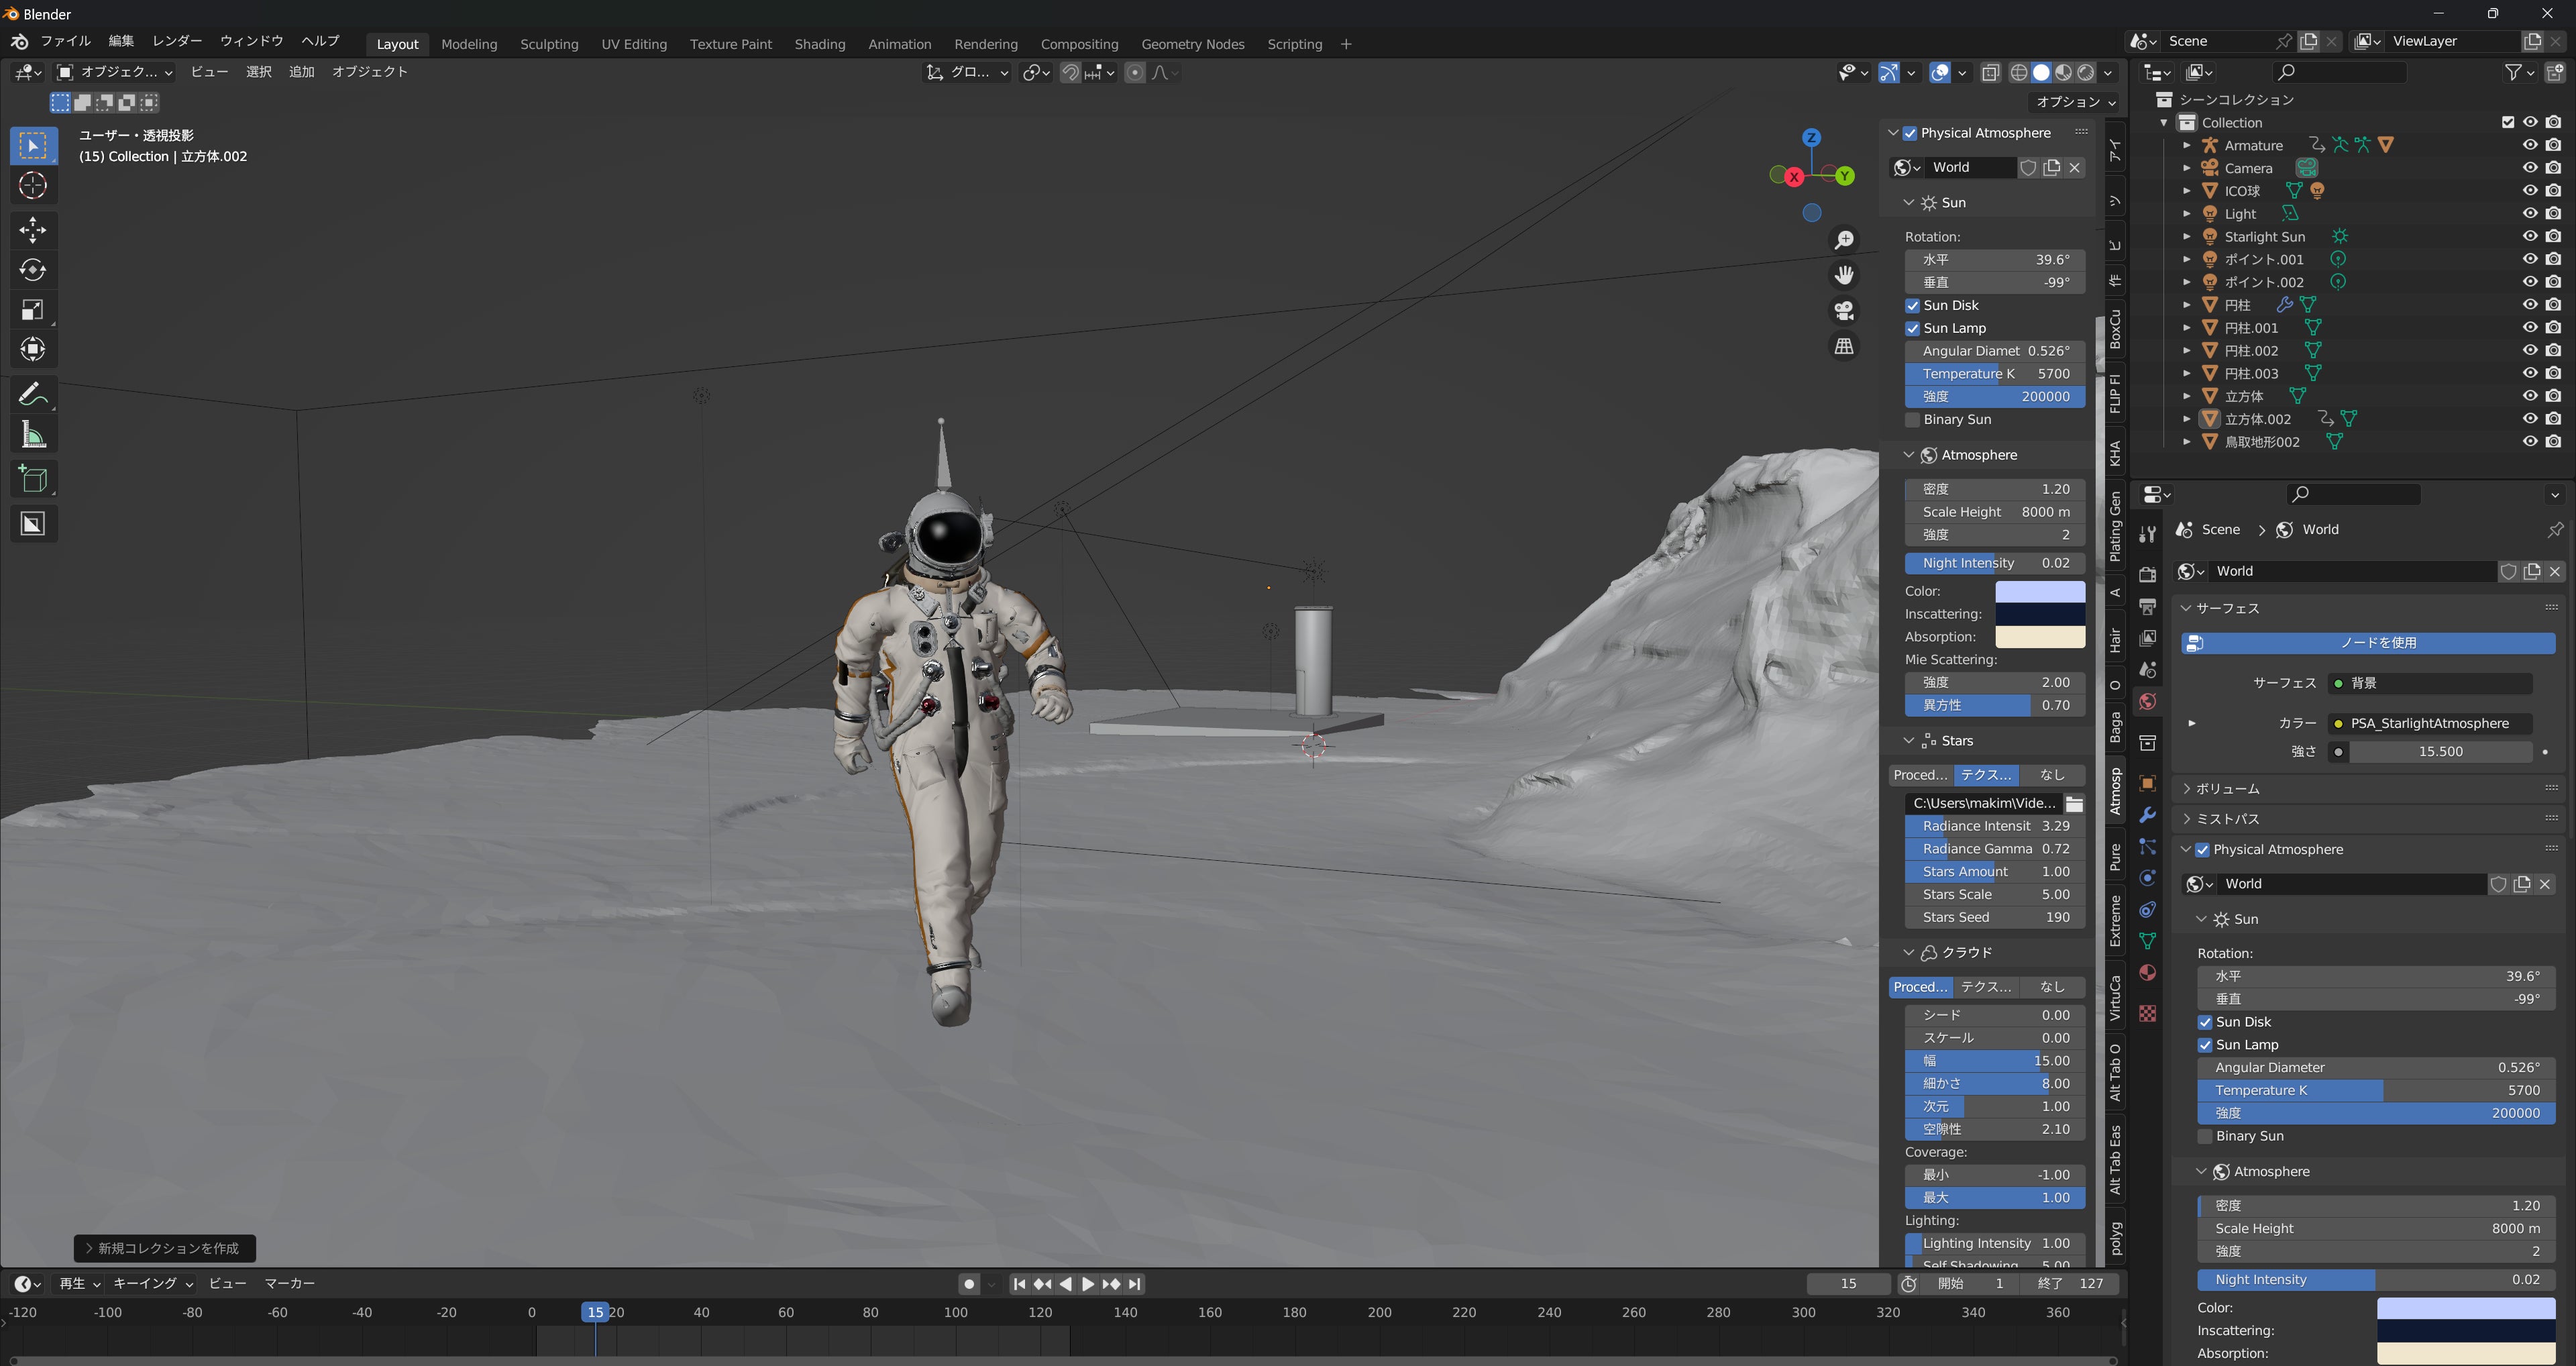Uncheck the Sun Disk checkbox in sidebar
Image resolution: width=2576 pixels, height=1366 pixels.
1912,306
